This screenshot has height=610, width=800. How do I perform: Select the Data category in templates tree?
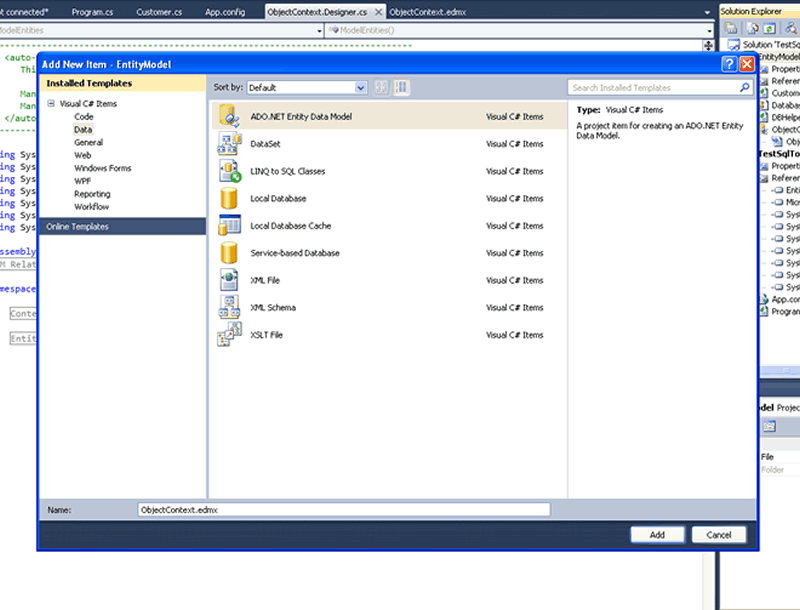pyautogui.click(x=83, y=130)
